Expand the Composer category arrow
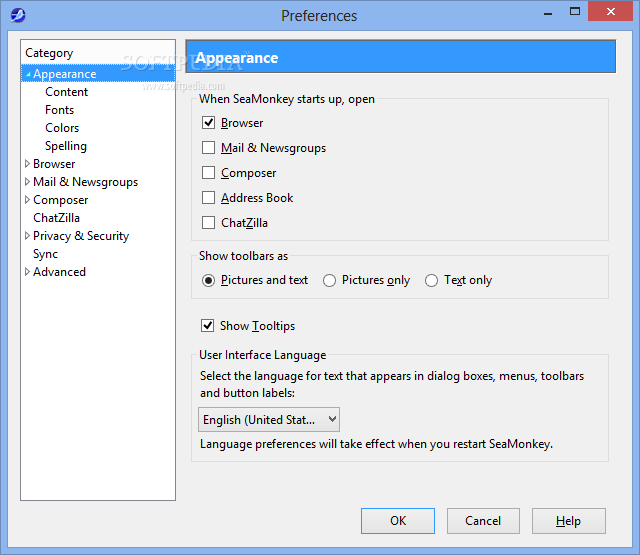Image resolution: width=640 pixels, height=555 pixels. [27, 200]
